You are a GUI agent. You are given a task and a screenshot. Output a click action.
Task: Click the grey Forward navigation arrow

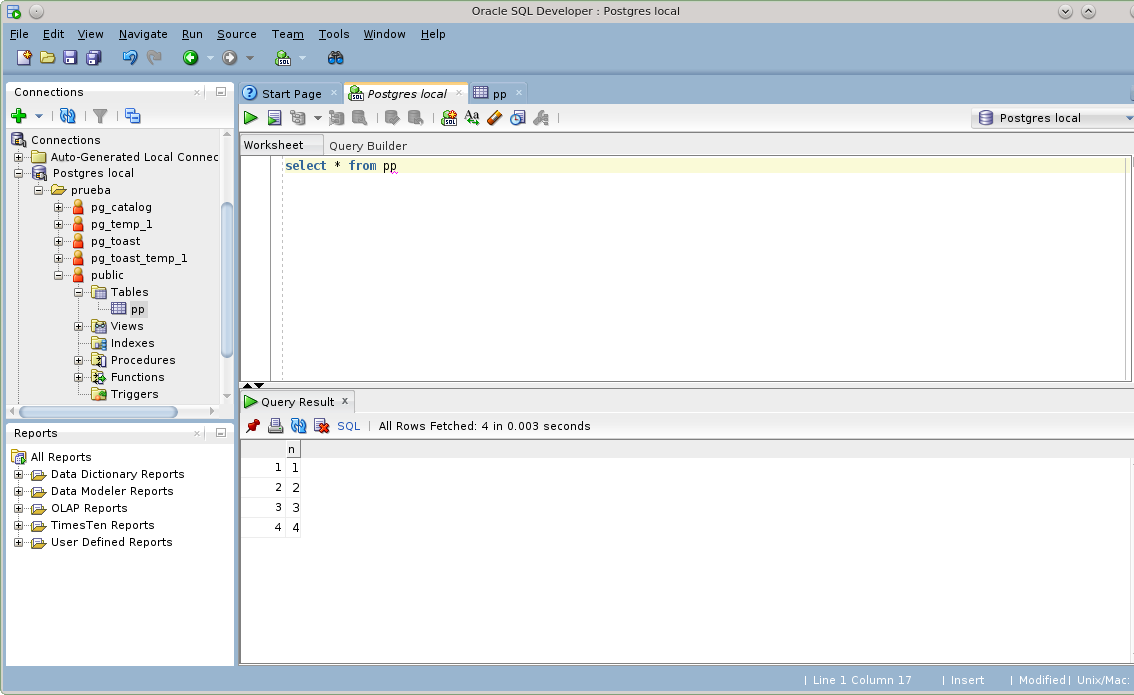(x=229, y=58)
